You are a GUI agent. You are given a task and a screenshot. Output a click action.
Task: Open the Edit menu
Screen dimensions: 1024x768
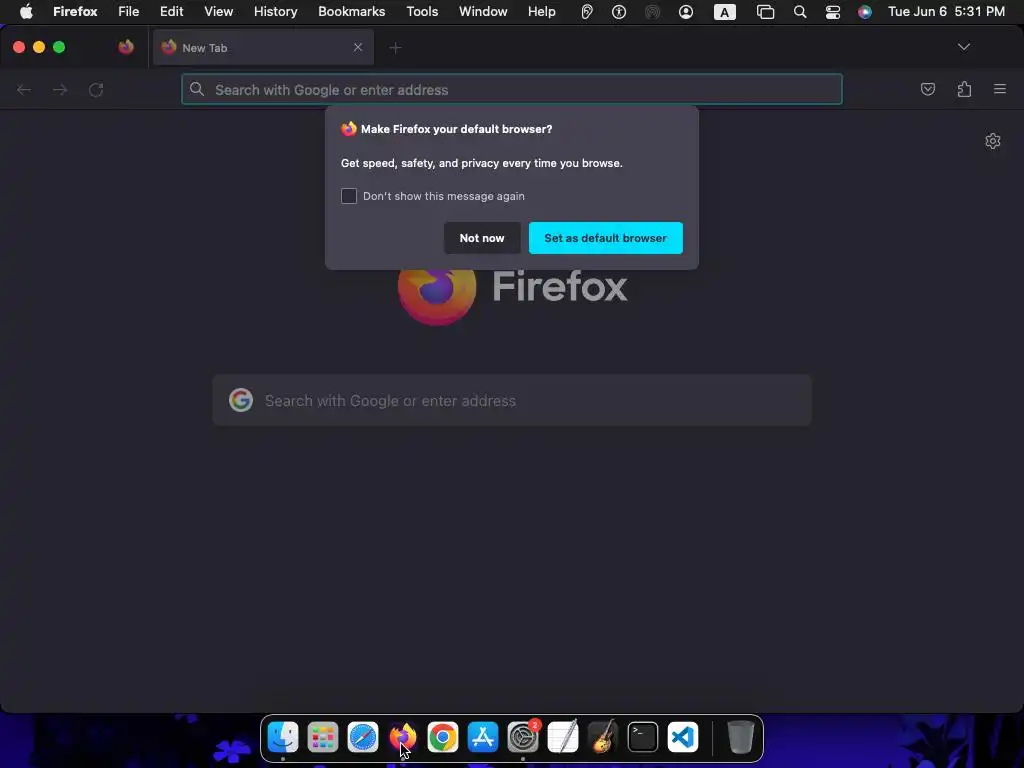click(172, 11)
